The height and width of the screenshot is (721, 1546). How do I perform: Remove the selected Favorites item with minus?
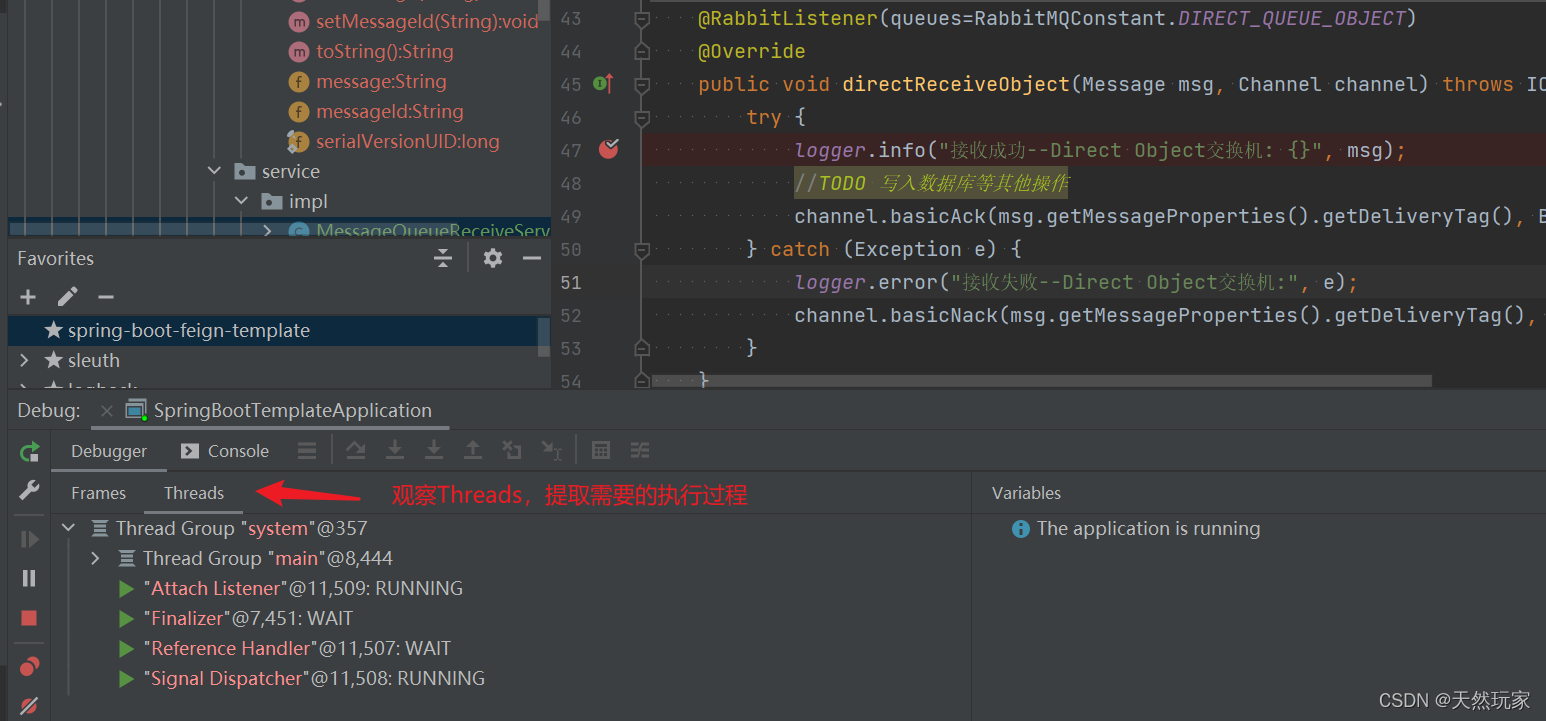point(105,297)
